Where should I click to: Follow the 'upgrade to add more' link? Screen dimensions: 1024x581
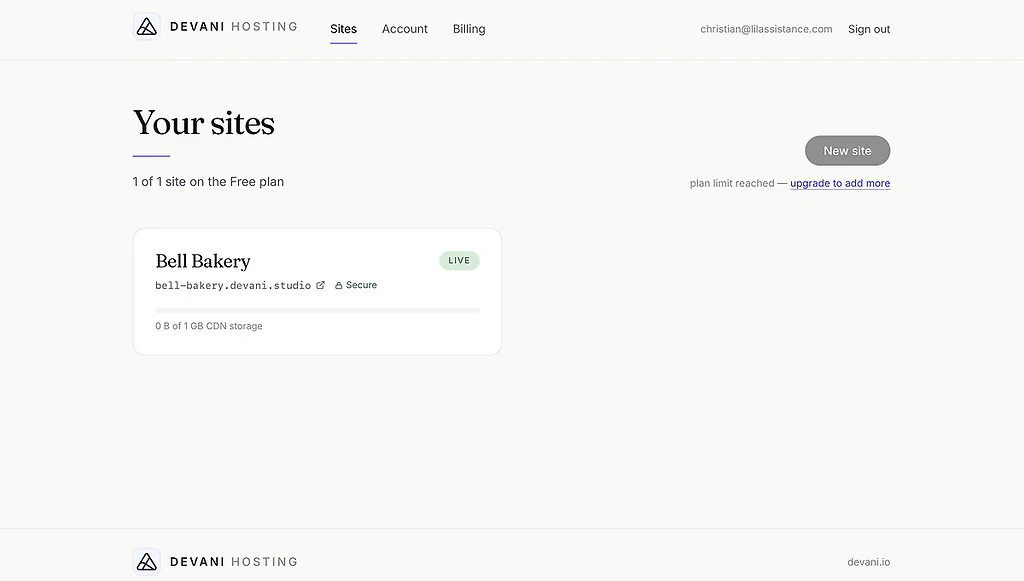pos(840,183)
